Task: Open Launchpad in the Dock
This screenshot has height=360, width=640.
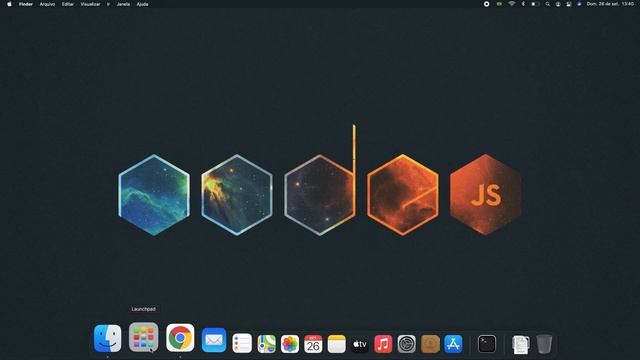Action: pos(143,337)
